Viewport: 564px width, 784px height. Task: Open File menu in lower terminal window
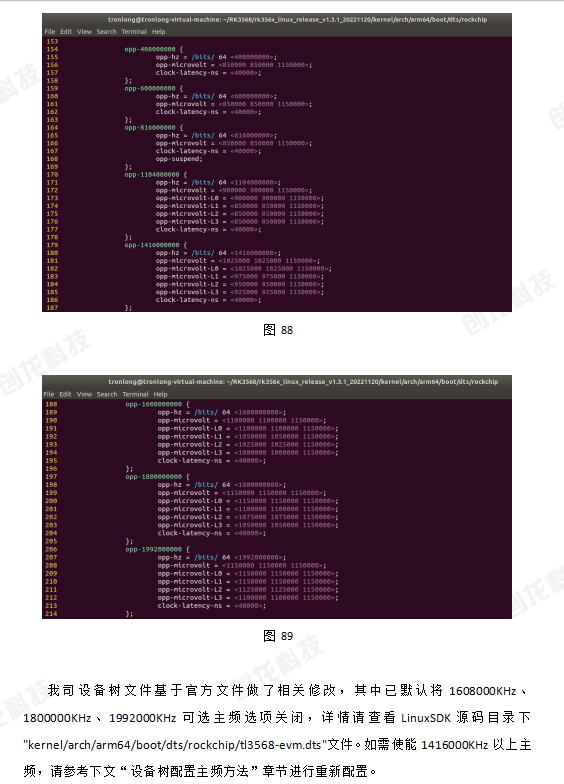click(x=49, y=394)
